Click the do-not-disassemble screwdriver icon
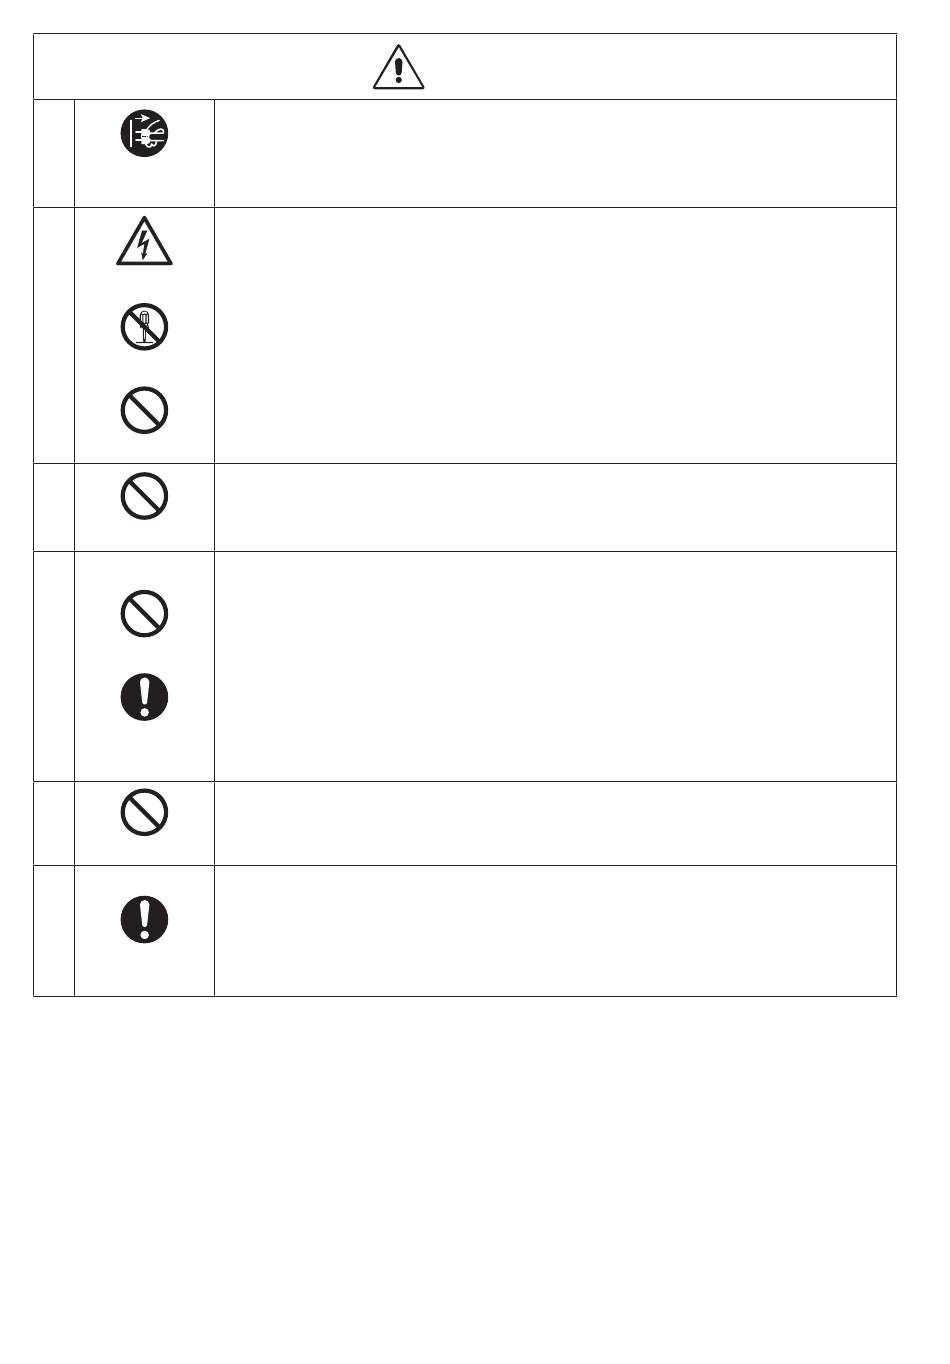 (145, 327)
